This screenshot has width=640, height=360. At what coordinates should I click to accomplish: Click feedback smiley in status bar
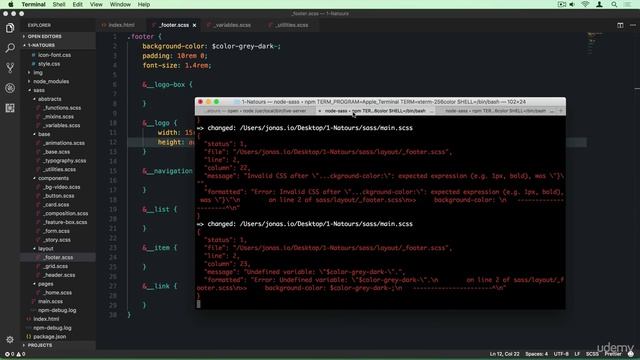coord(631,354)
